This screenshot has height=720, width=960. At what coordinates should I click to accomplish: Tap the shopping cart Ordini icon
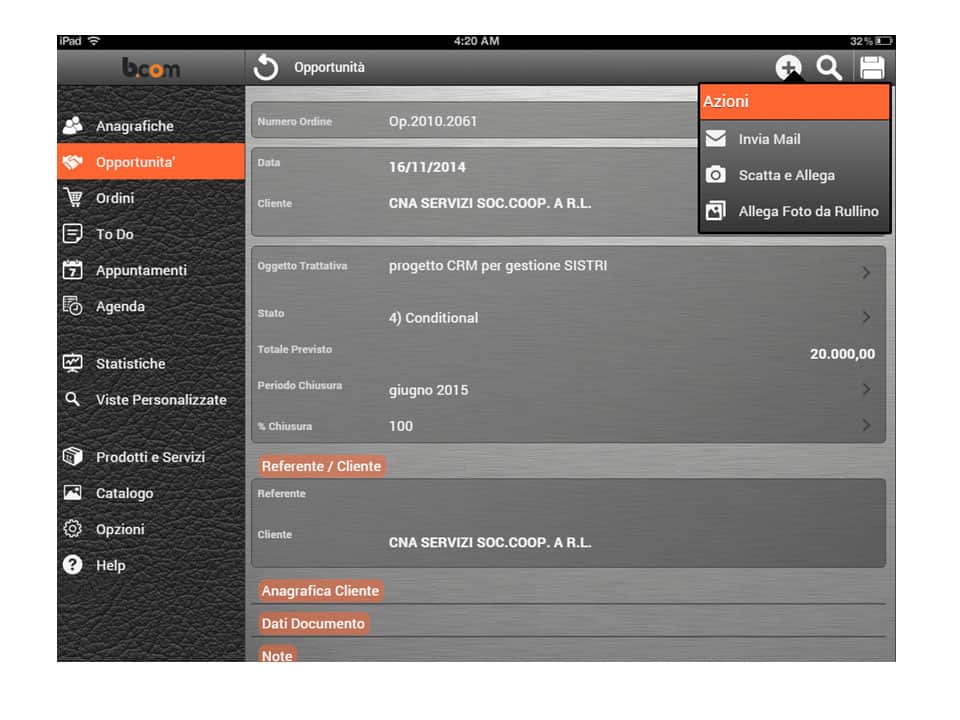point(72,198)
